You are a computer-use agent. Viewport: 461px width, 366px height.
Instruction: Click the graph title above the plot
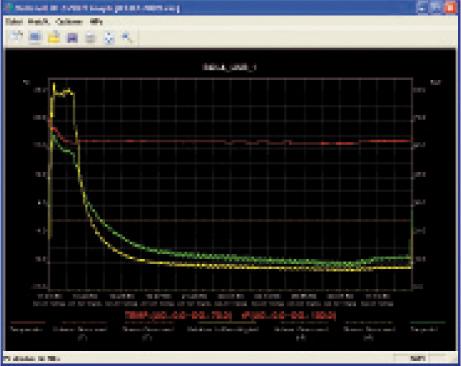point(230,67)
